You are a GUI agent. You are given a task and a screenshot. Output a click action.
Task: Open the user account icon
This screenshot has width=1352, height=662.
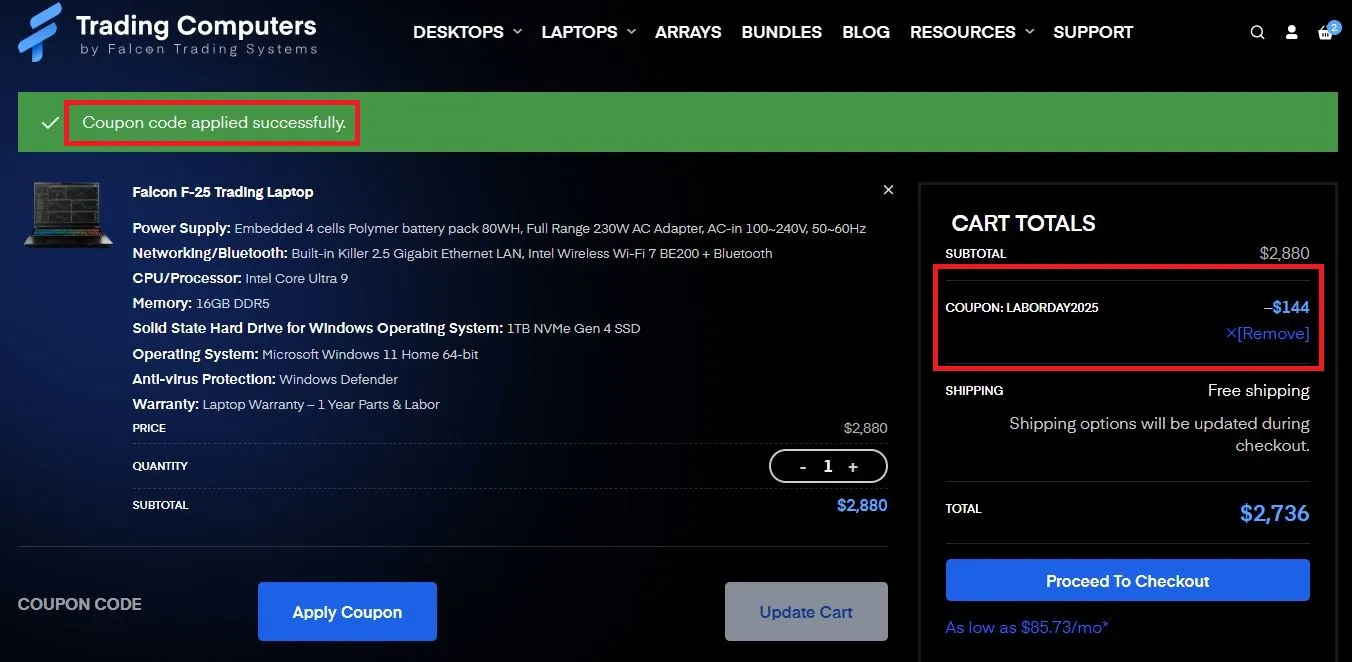1291,32
